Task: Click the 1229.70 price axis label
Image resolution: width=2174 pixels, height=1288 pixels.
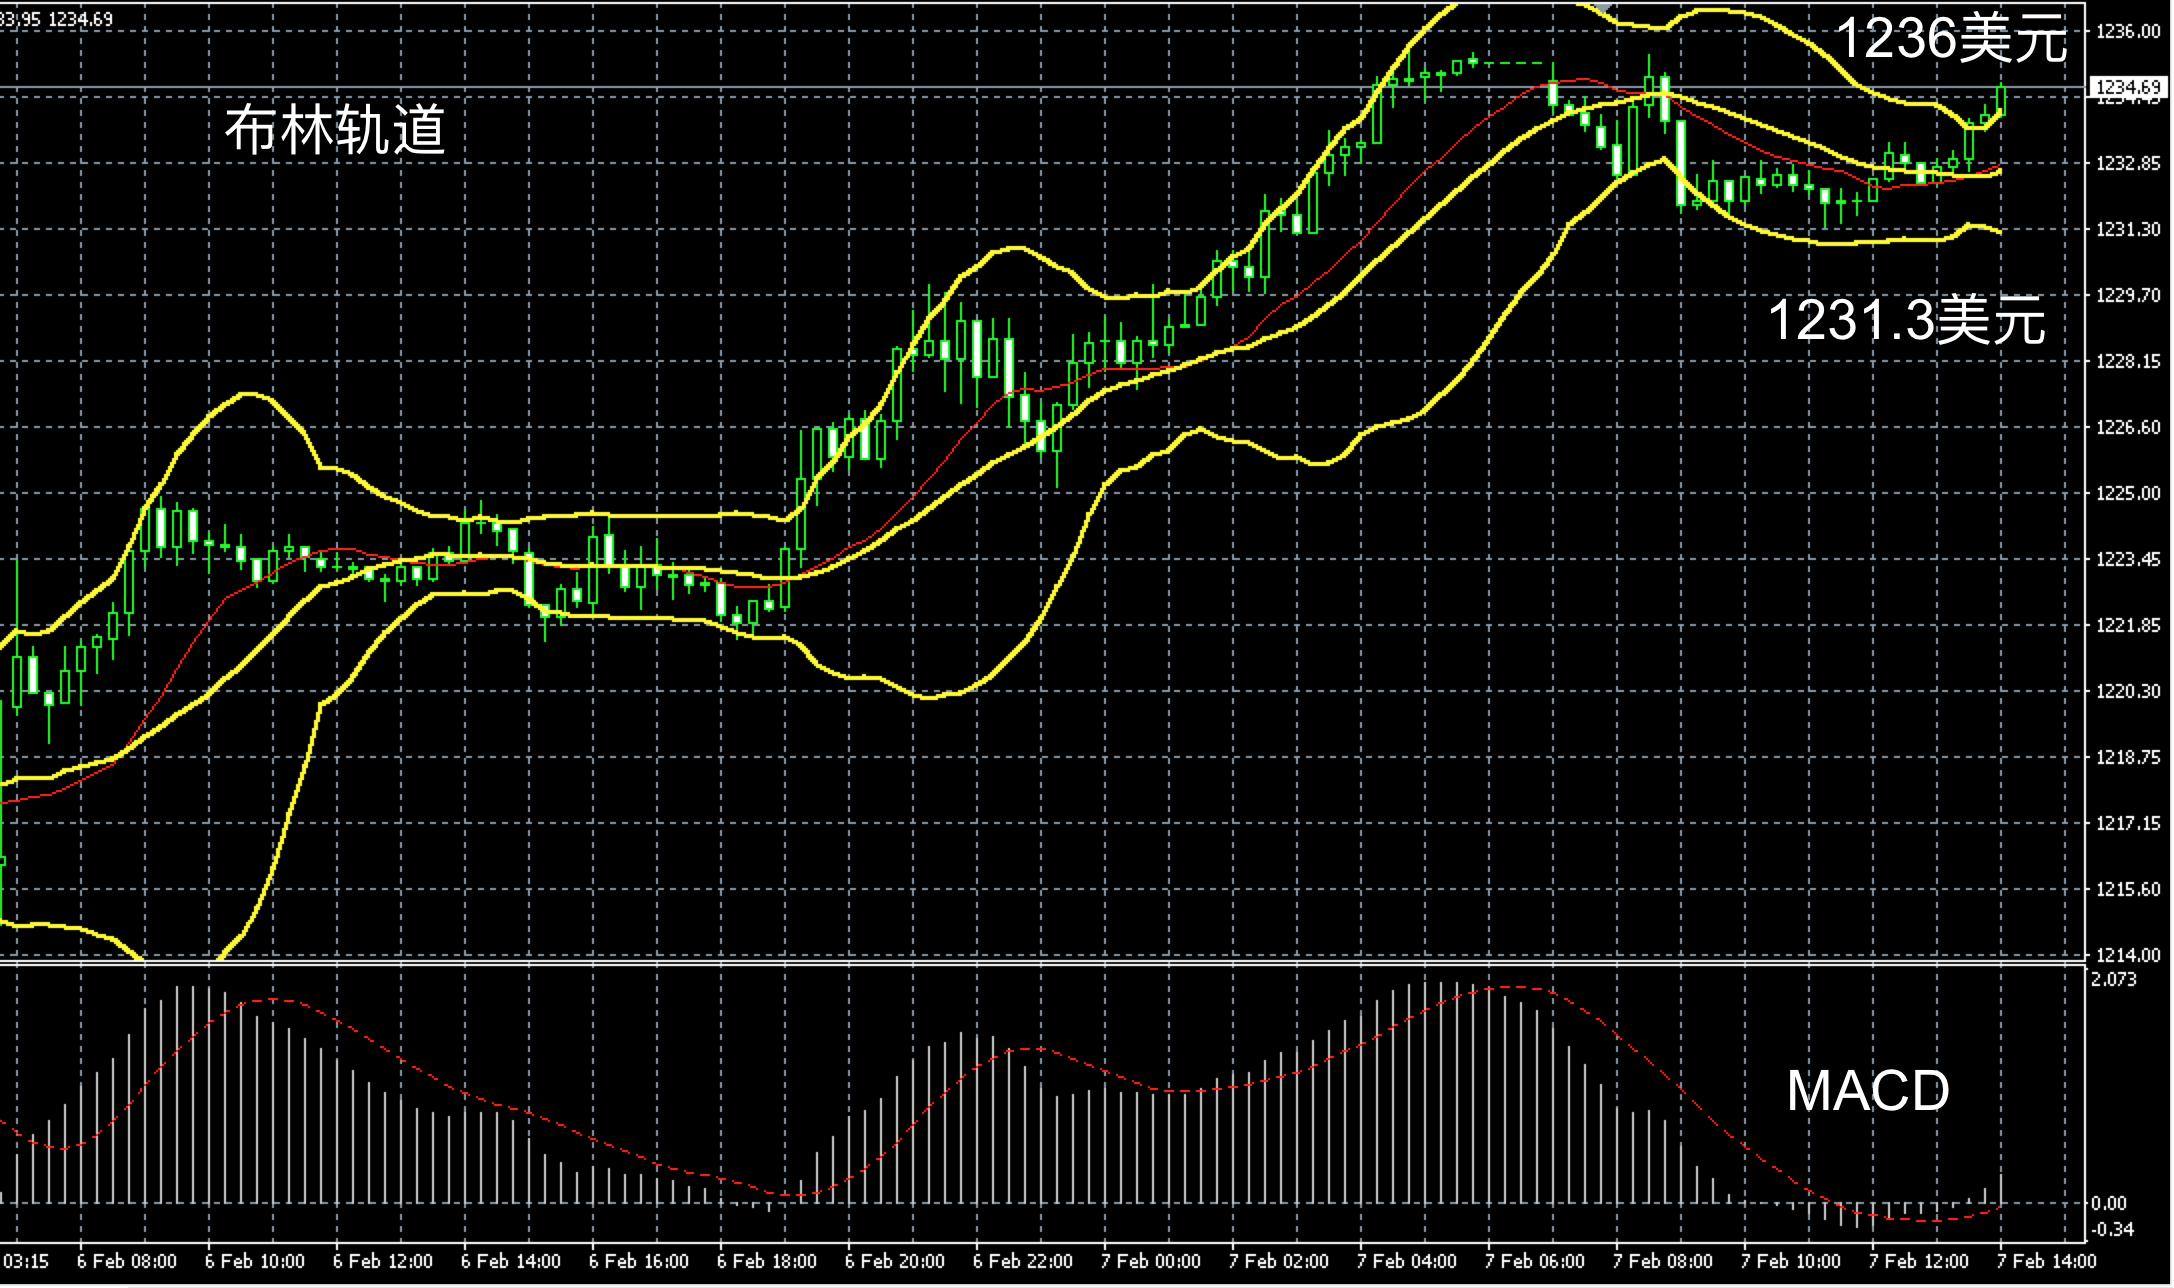Action: [x=2128, y=295]
